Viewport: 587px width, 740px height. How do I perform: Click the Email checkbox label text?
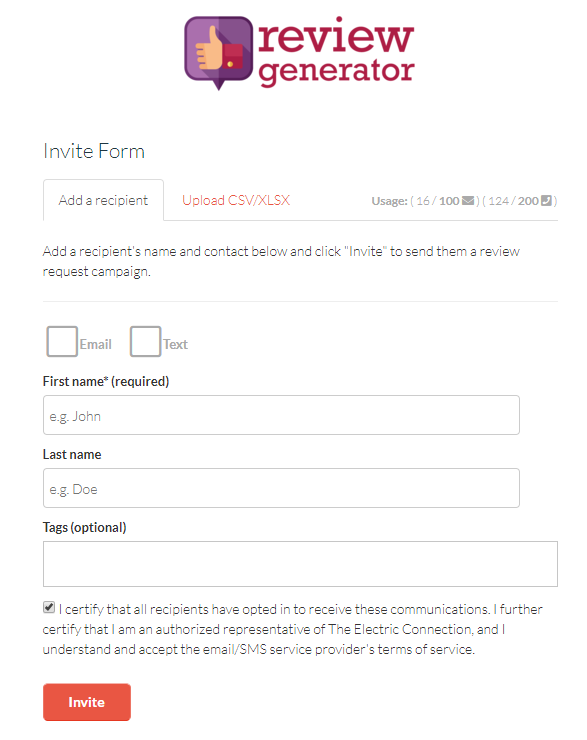[x=96, y=344]
